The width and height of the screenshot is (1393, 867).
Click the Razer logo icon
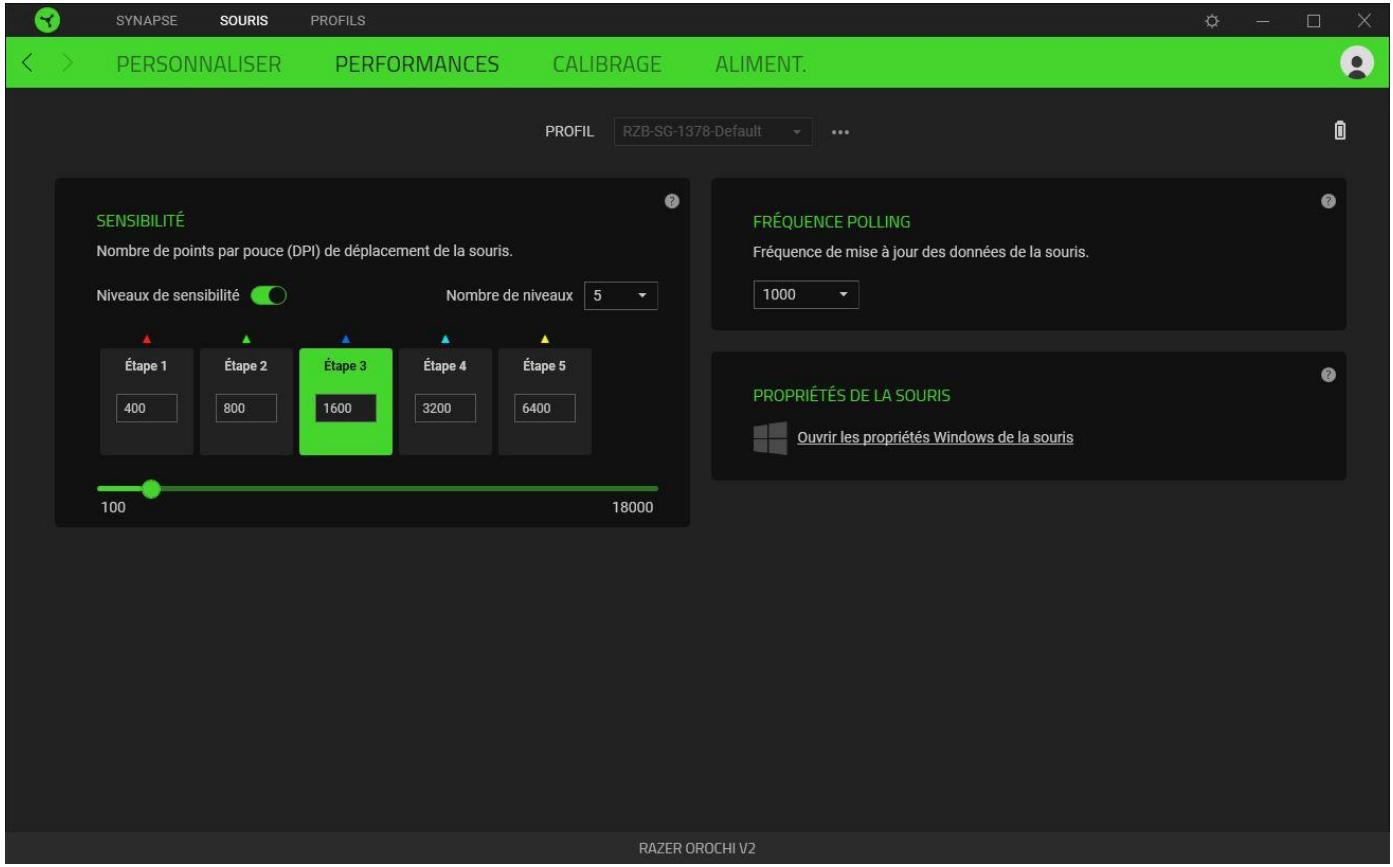click(49, 20)
